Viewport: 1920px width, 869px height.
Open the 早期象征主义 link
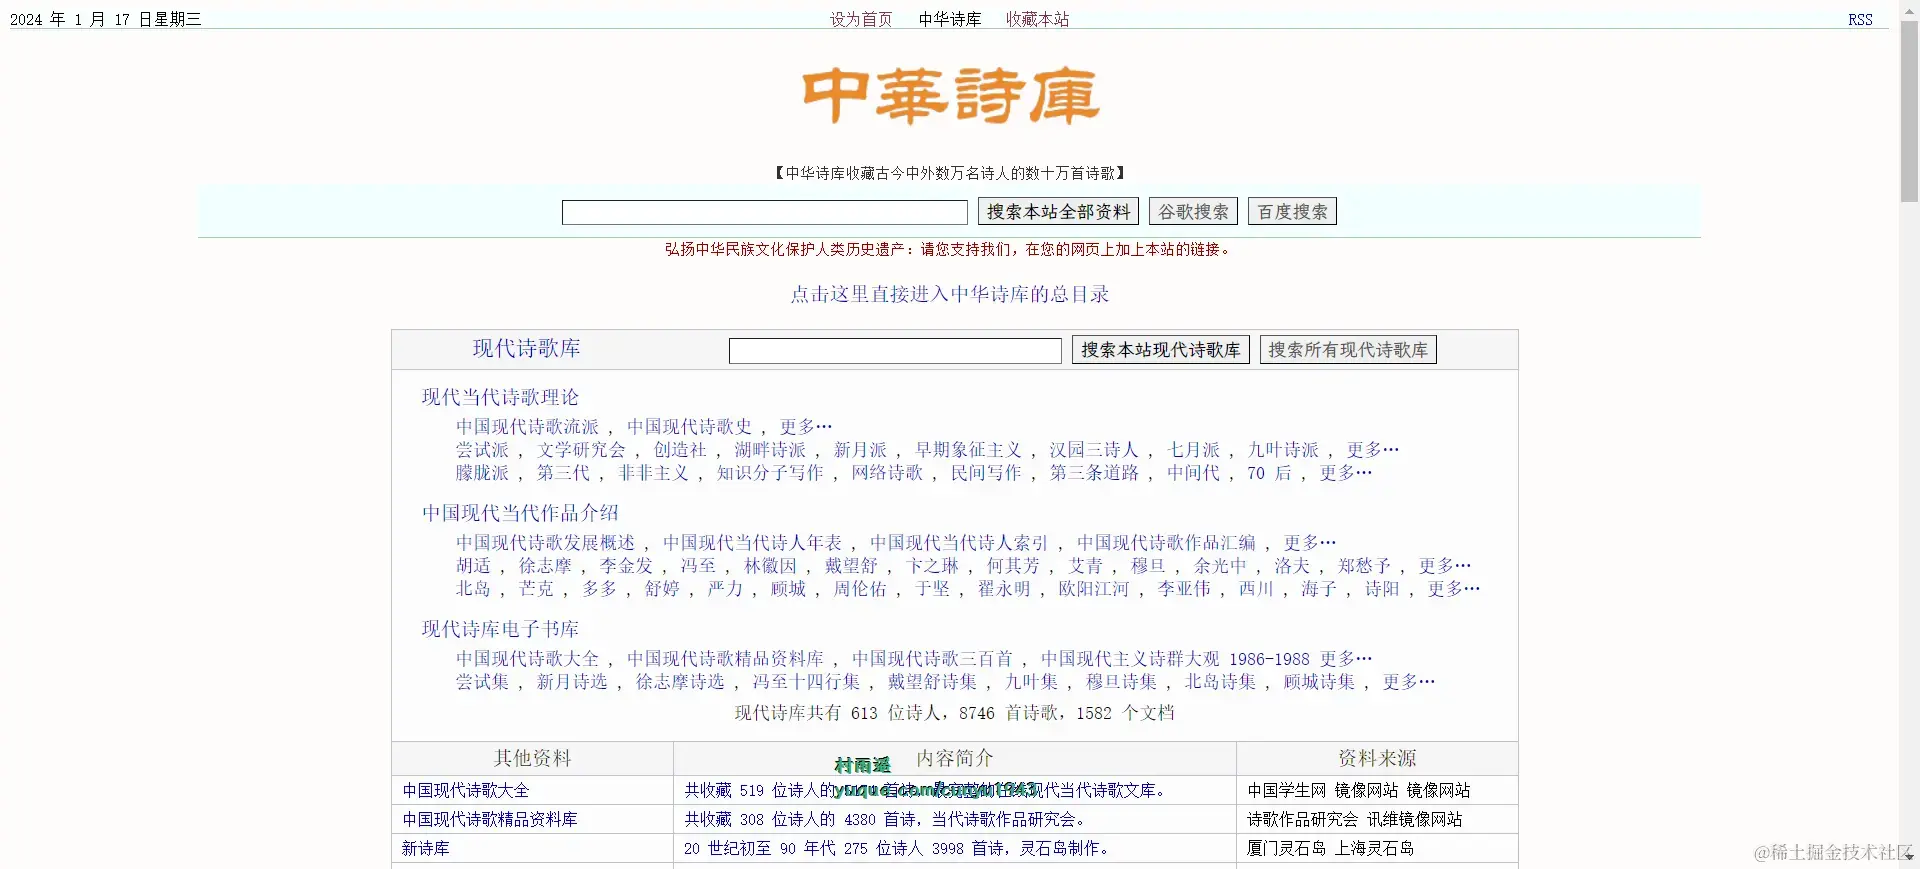pos(968,450)
